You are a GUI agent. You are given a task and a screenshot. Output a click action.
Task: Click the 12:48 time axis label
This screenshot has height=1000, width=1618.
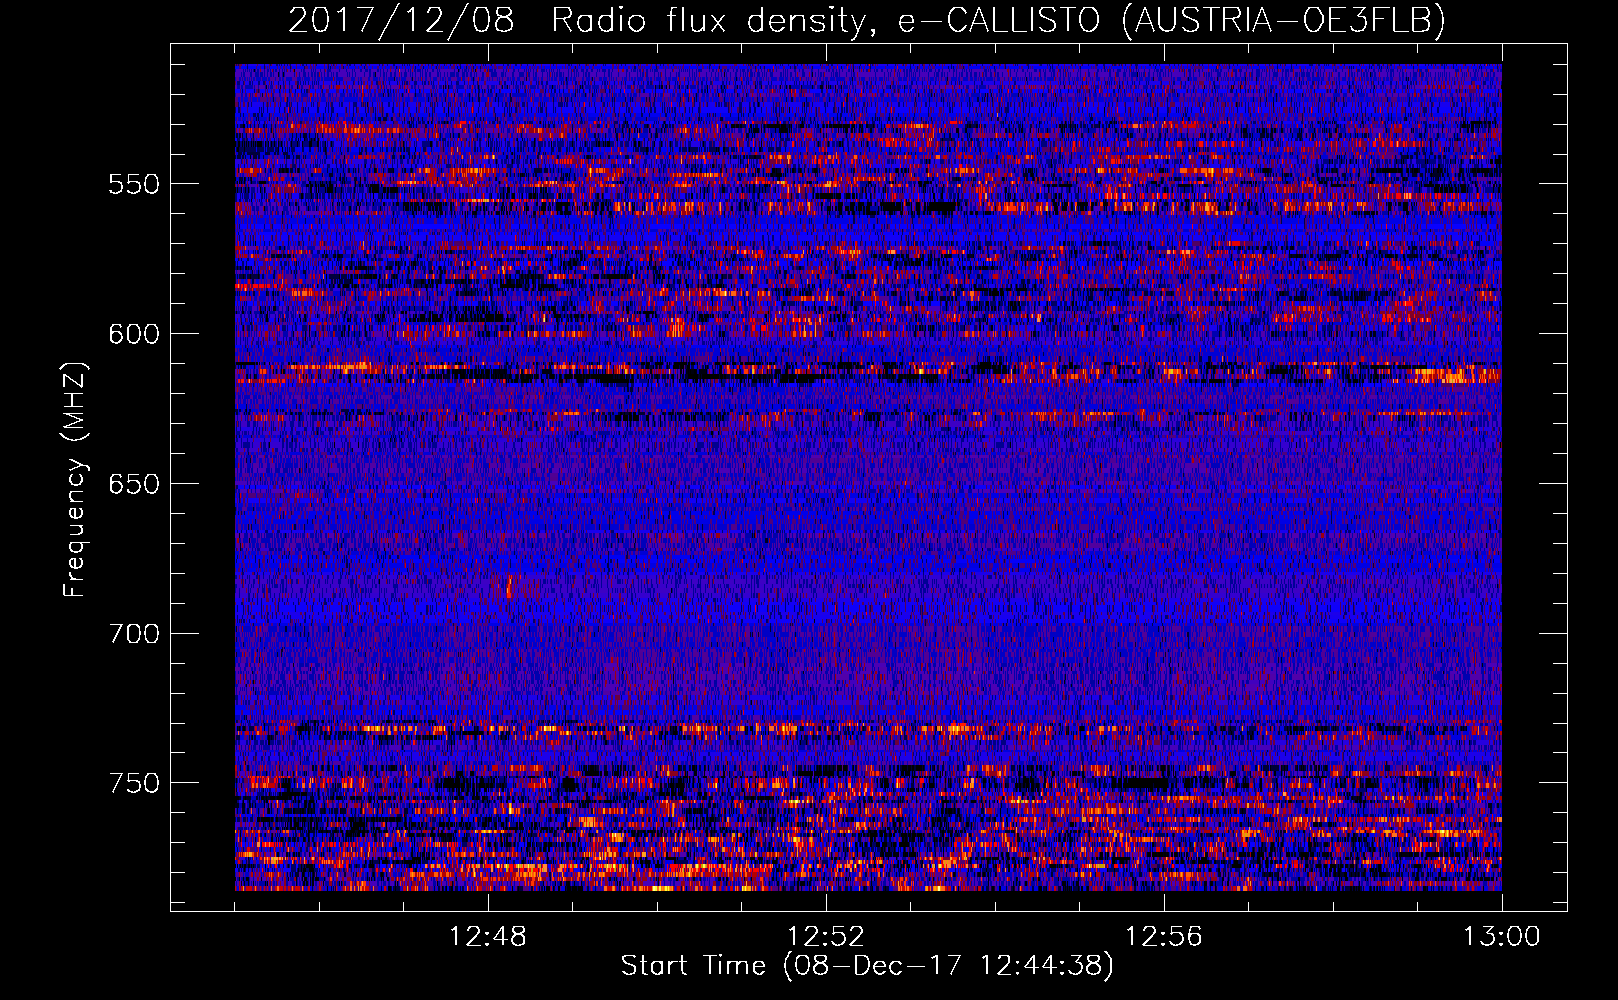click(x=488, y=937)
